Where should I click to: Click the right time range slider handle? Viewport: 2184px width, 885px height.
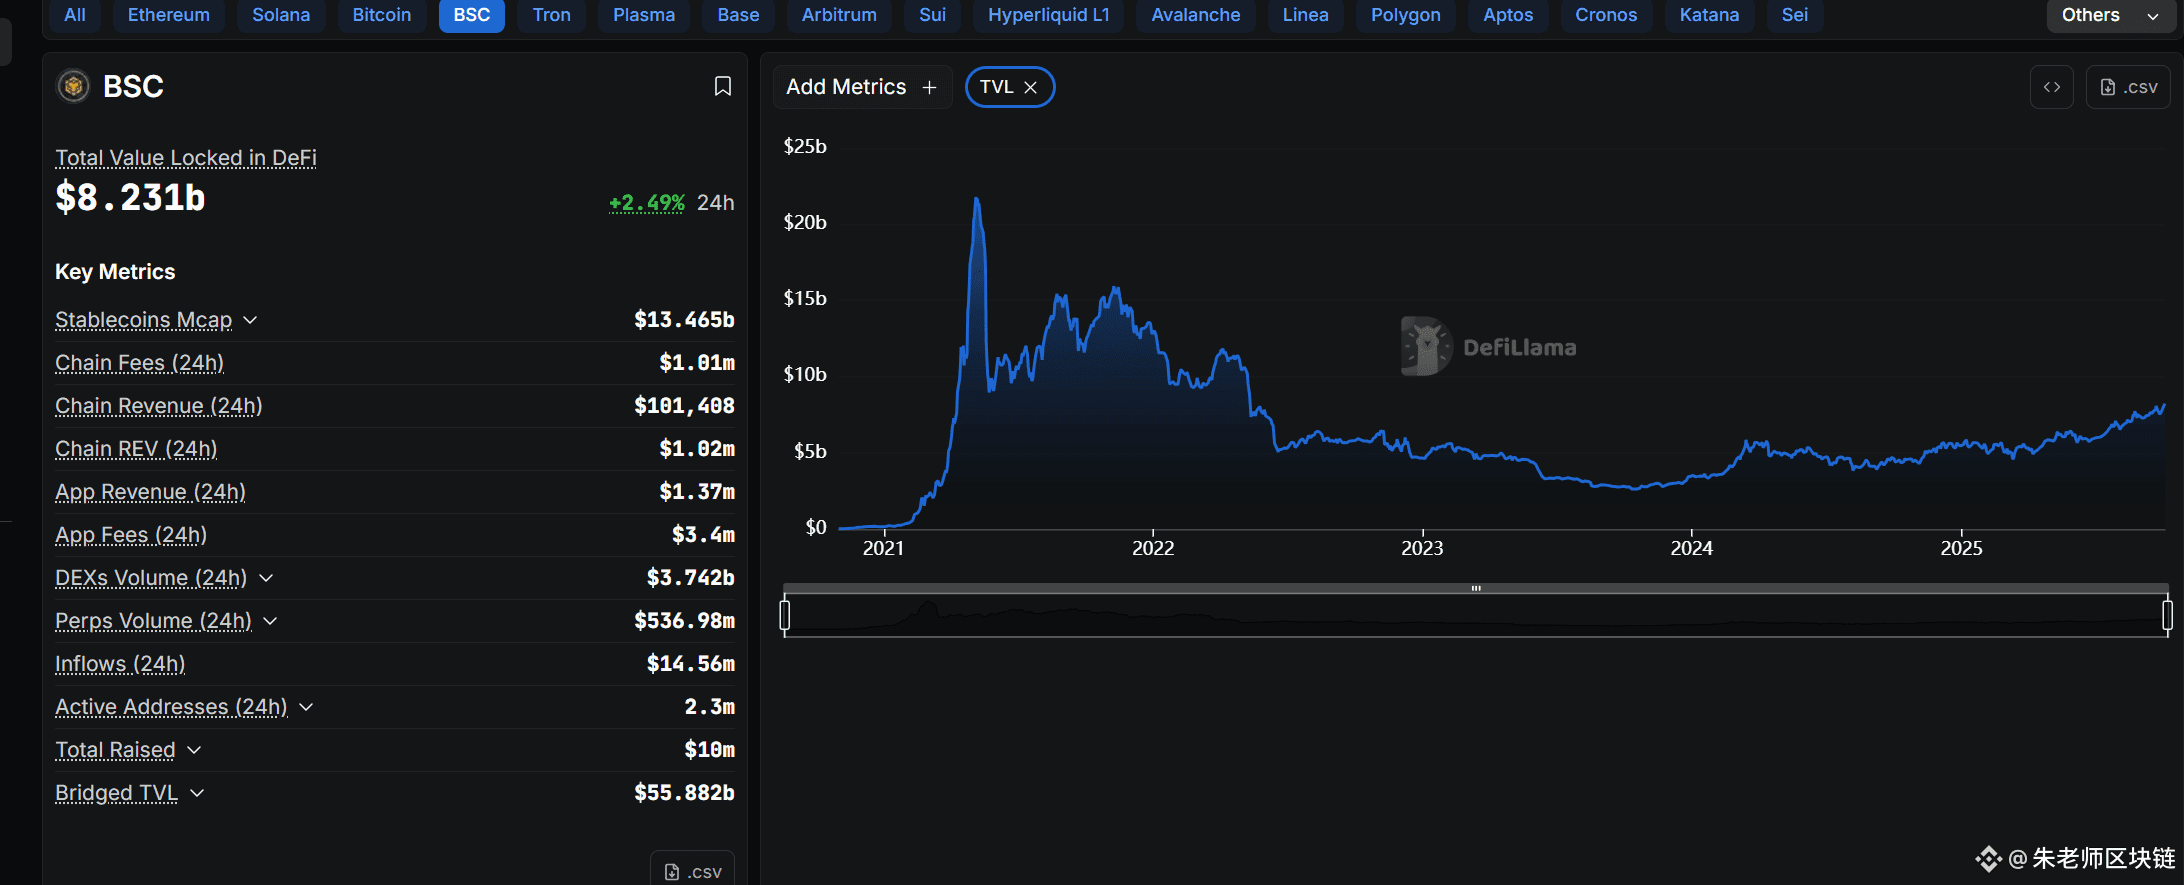[x=2167, y=615]
